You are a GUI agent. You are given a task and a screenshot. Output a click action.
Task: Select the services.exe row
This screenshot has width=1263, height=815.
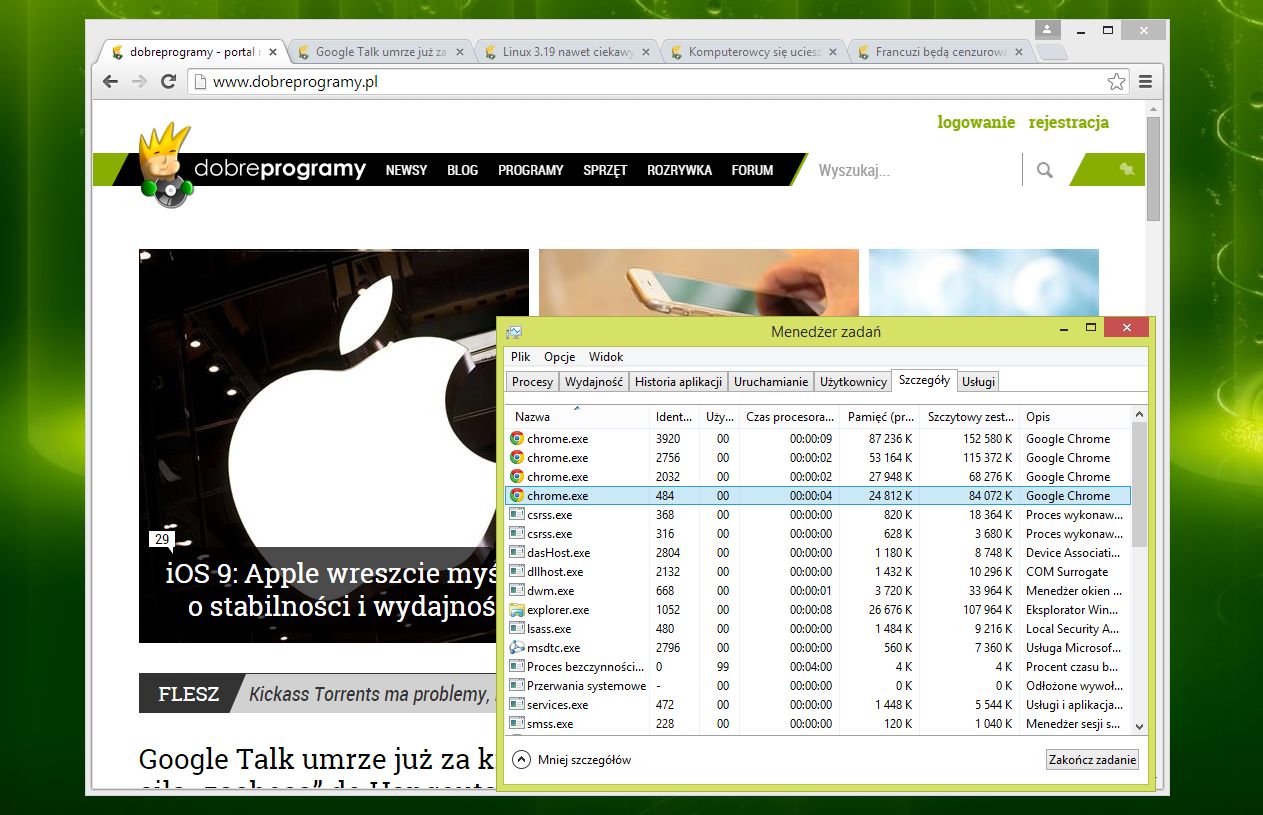(819, 704)
